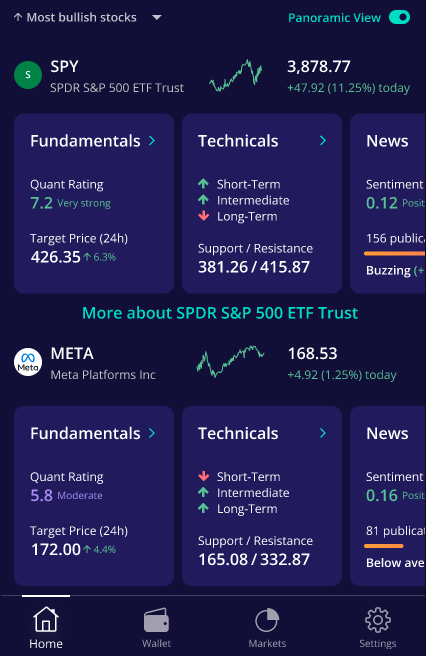The image size is (426, 656).
Task: Open the META sparkline chart
Action: point(231,361)
